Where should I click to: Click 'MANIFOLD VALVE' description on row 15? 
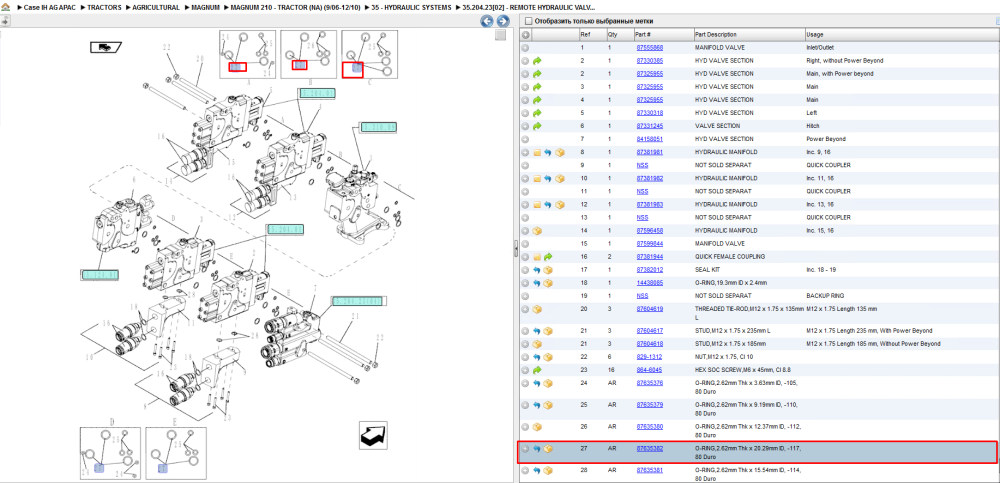click(x=718, y=244)
